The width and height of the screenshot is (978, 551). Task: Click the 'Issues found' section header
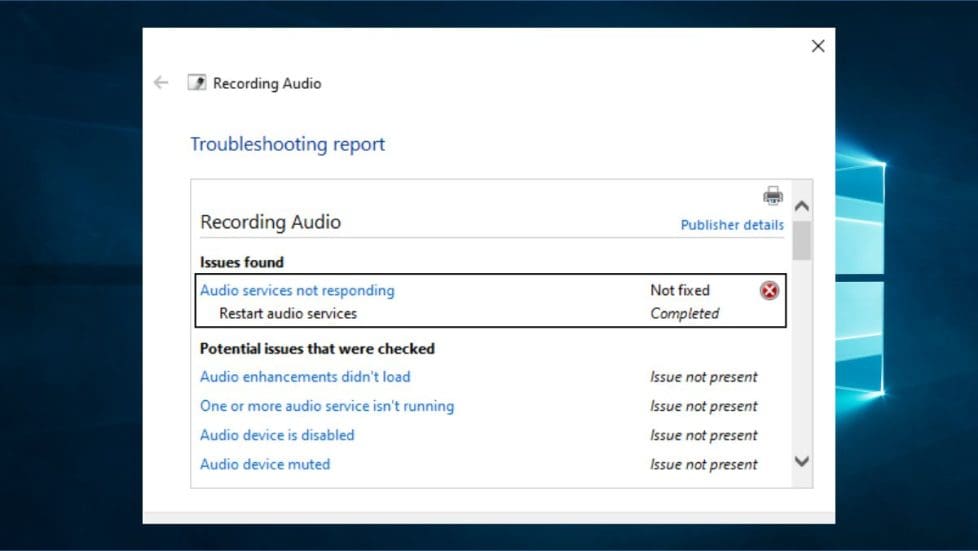click(x=242, y=262)
